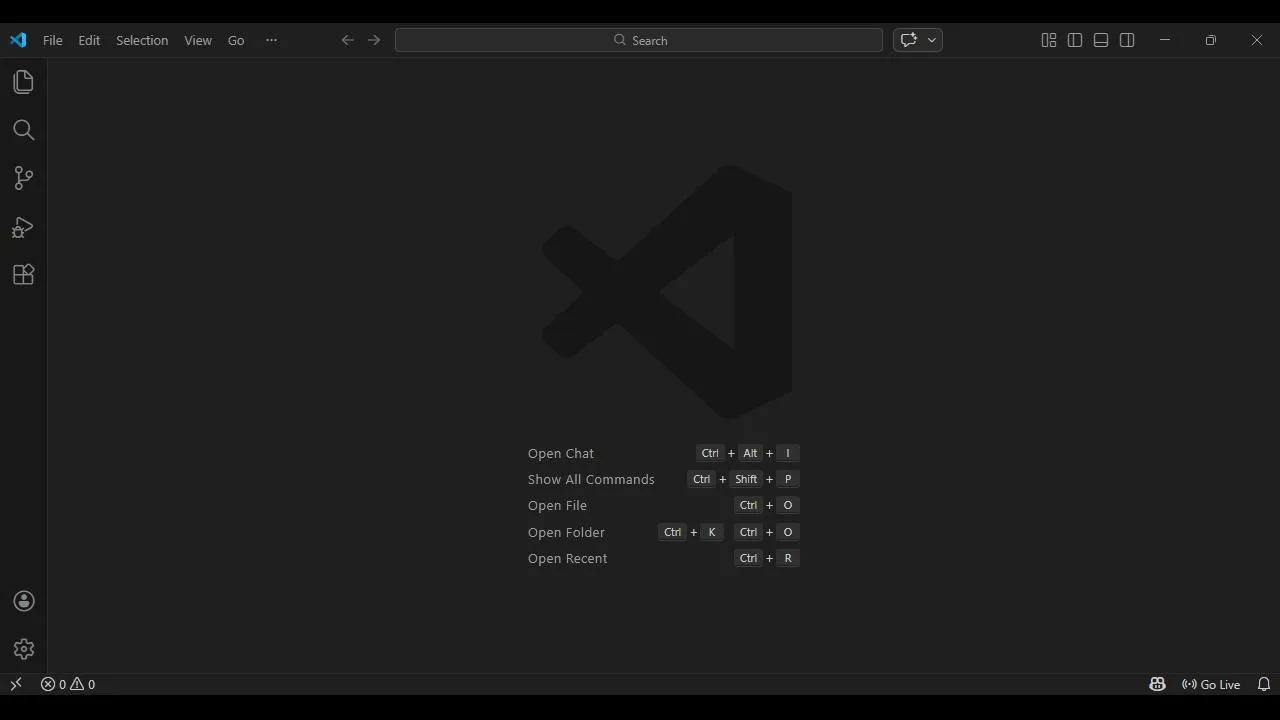1280x720 pixels.
Task: Expand the chat dropdown arrow
Action: [x=932, y=40]
